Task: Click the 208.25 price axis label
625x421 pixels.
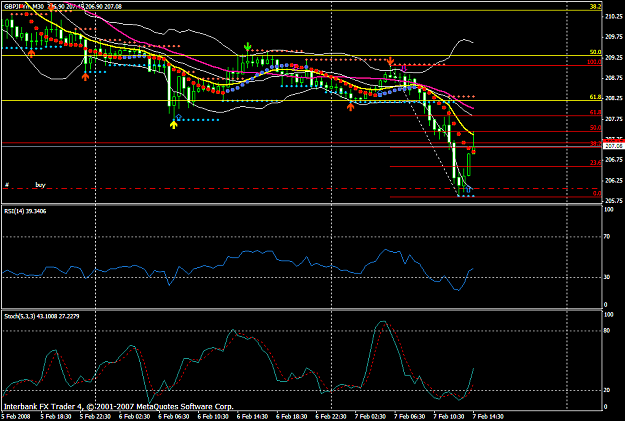Action: (614, 98)
